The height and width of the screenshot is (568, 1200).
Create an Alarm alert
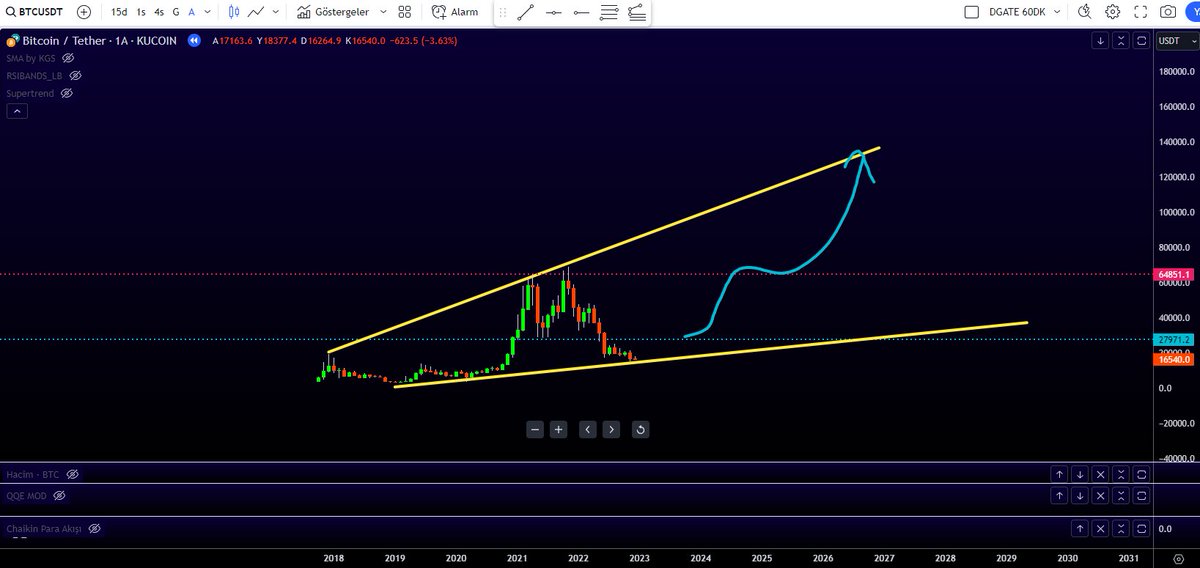tap(455, 12)
